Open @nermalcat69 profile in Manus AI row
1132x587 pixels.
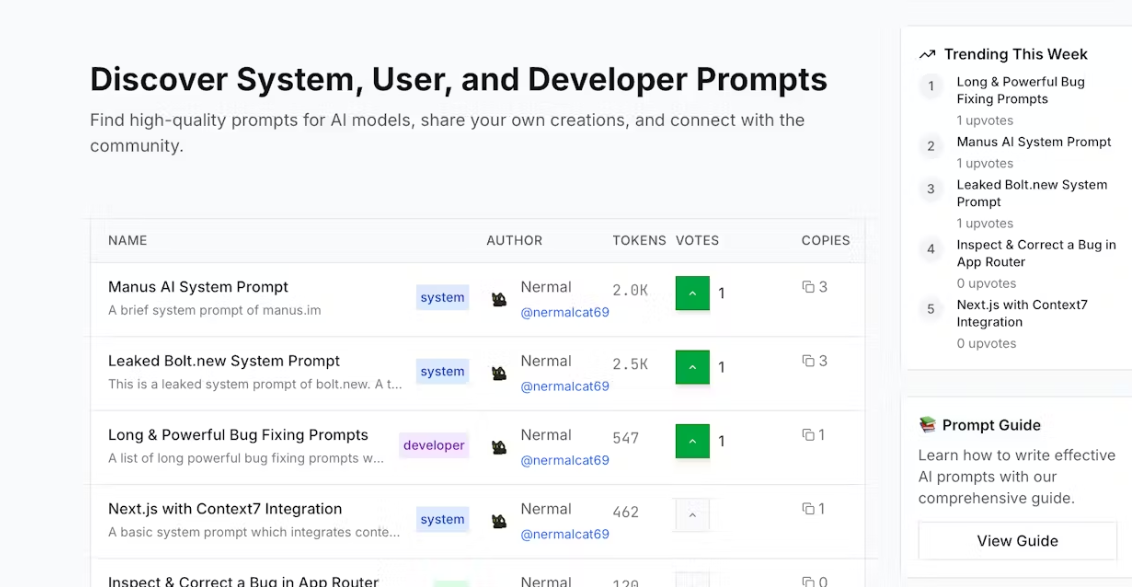point(565,312)
